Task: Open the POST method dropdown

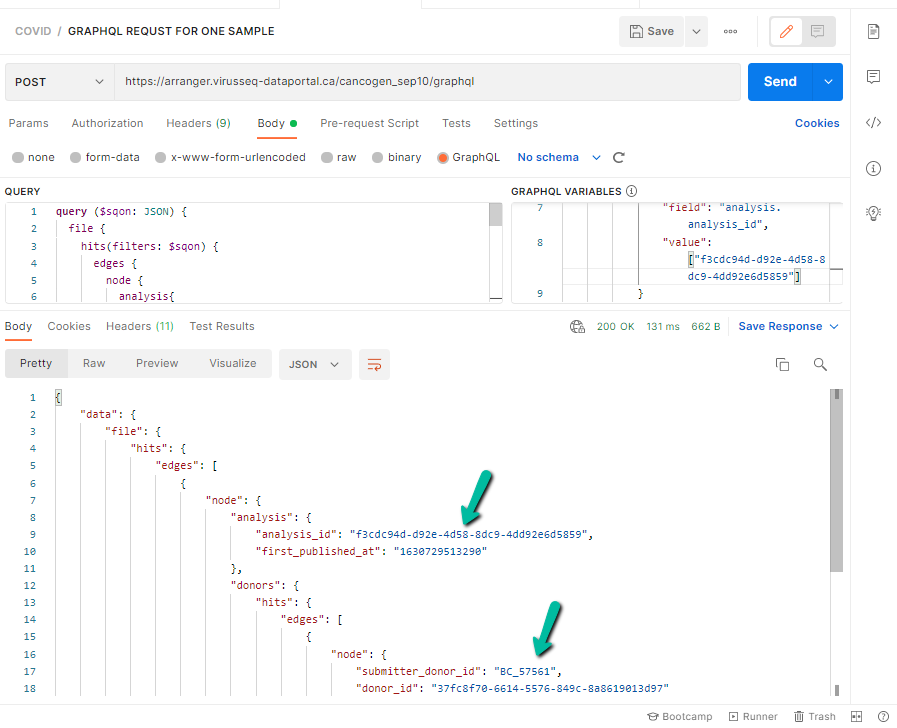Action: [58, 81]
